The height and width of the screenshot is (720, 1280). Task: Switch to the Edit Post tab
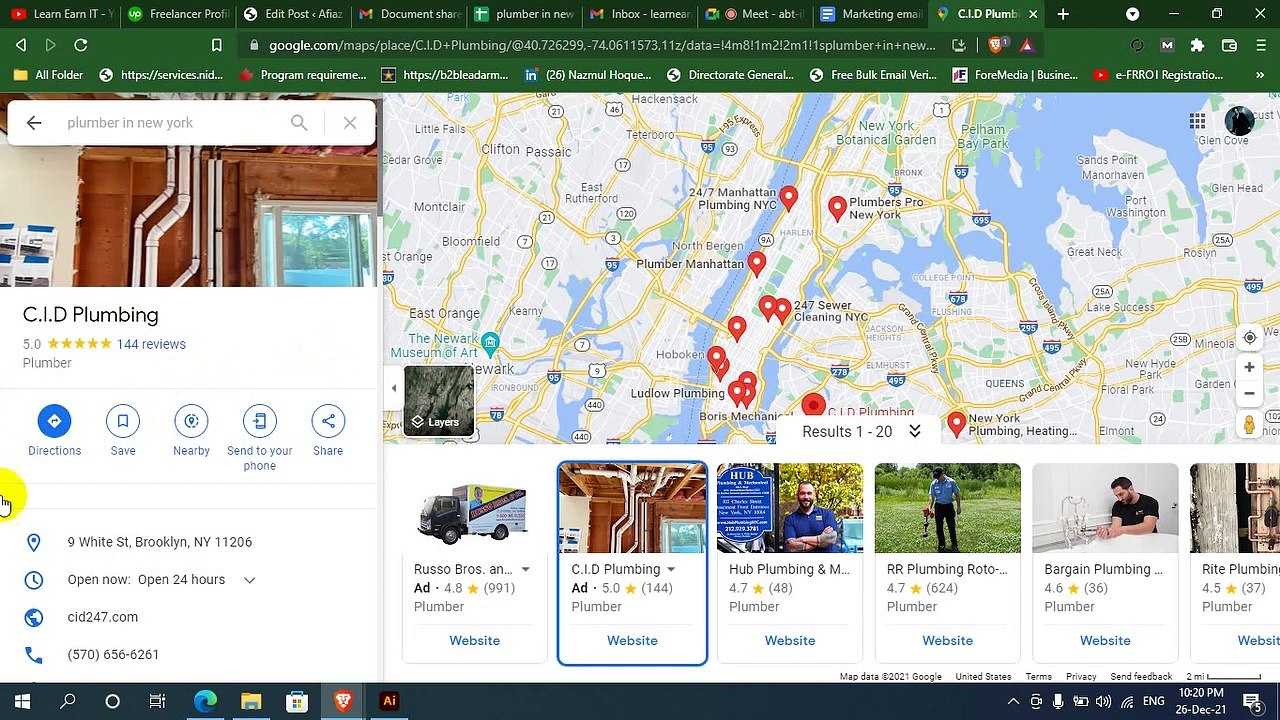click(x=295, y=14)
